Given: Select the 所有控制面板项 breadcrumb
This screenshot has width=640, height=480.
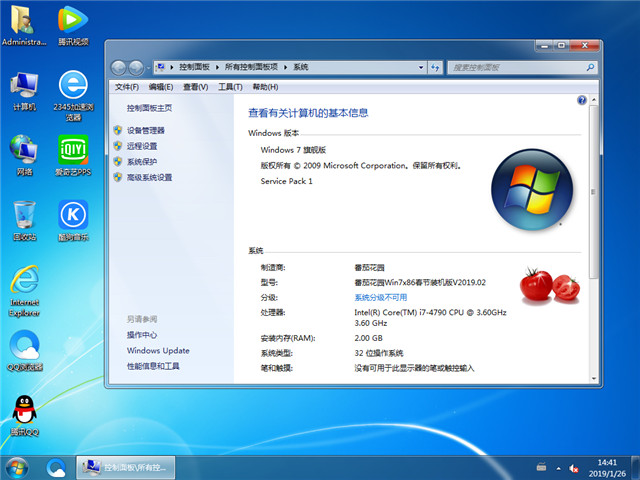Looking at the screenshot, I should tap(251, 67).
